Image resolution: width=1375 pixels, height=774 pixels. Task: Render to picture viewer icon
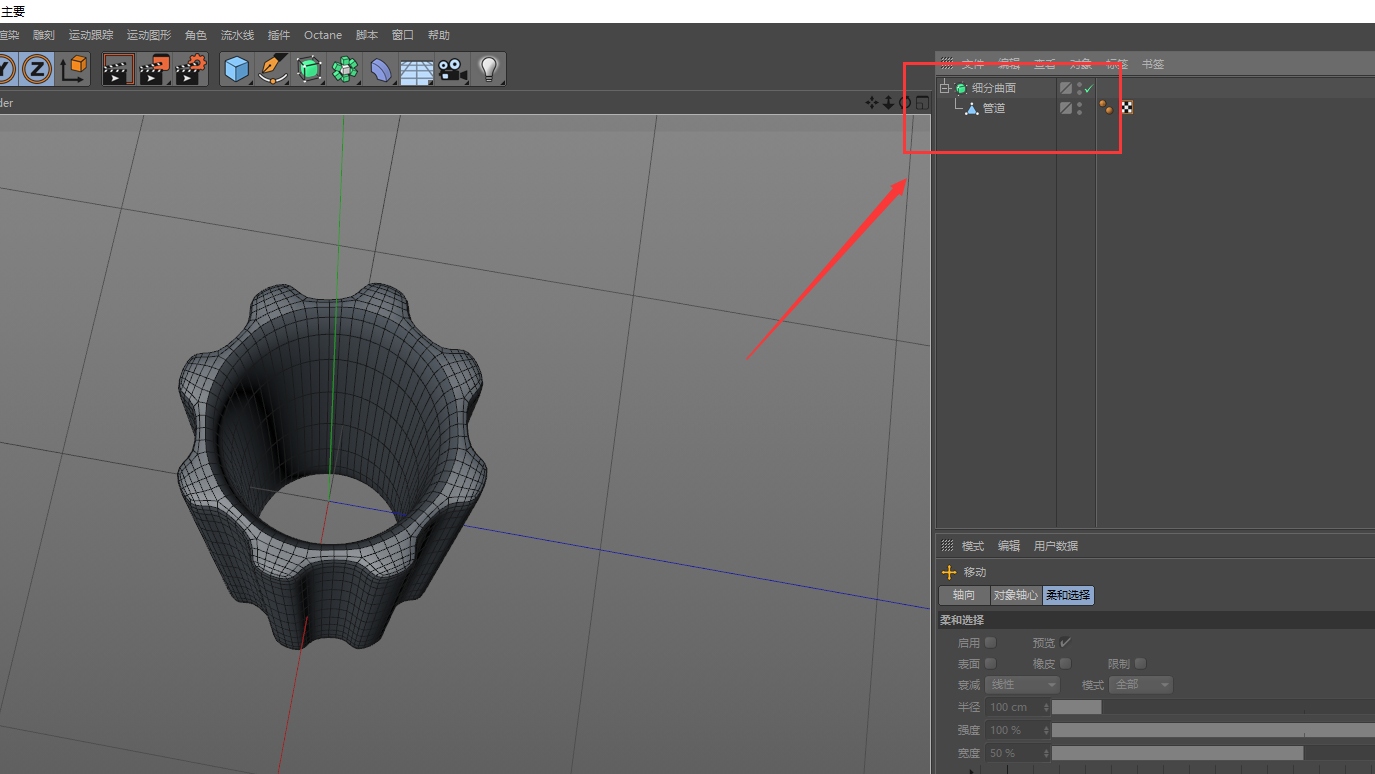154,69
